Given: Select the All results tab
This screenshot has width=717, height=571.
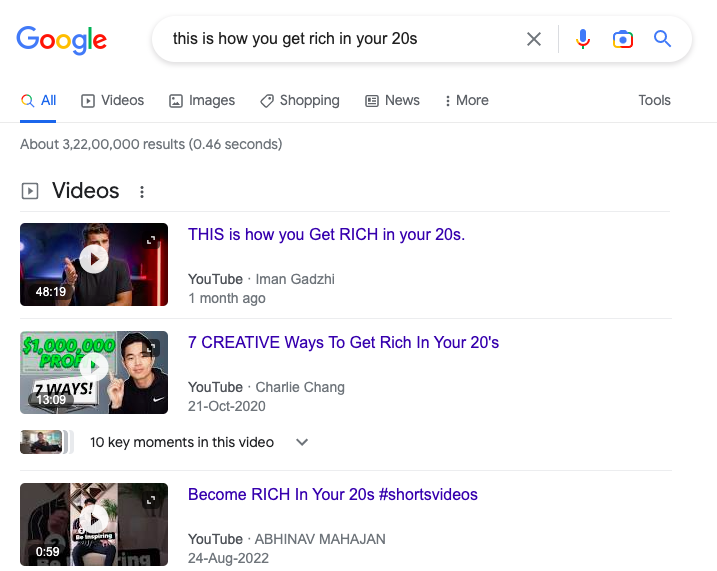Looking at the screenshot, I should tap(38, 101).
